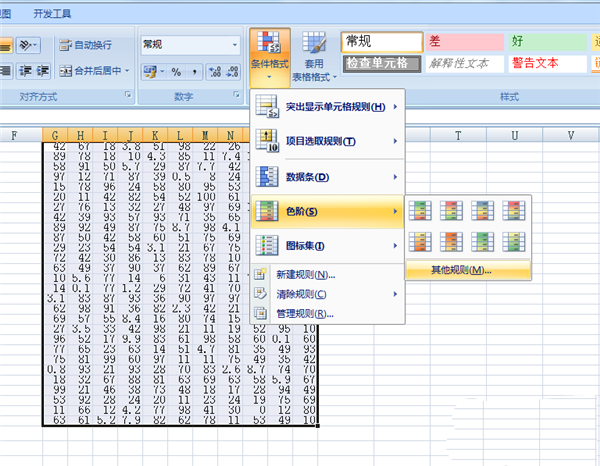Click Decrease Decimal icon
600x466 pixels.
[x=232, y=72]
